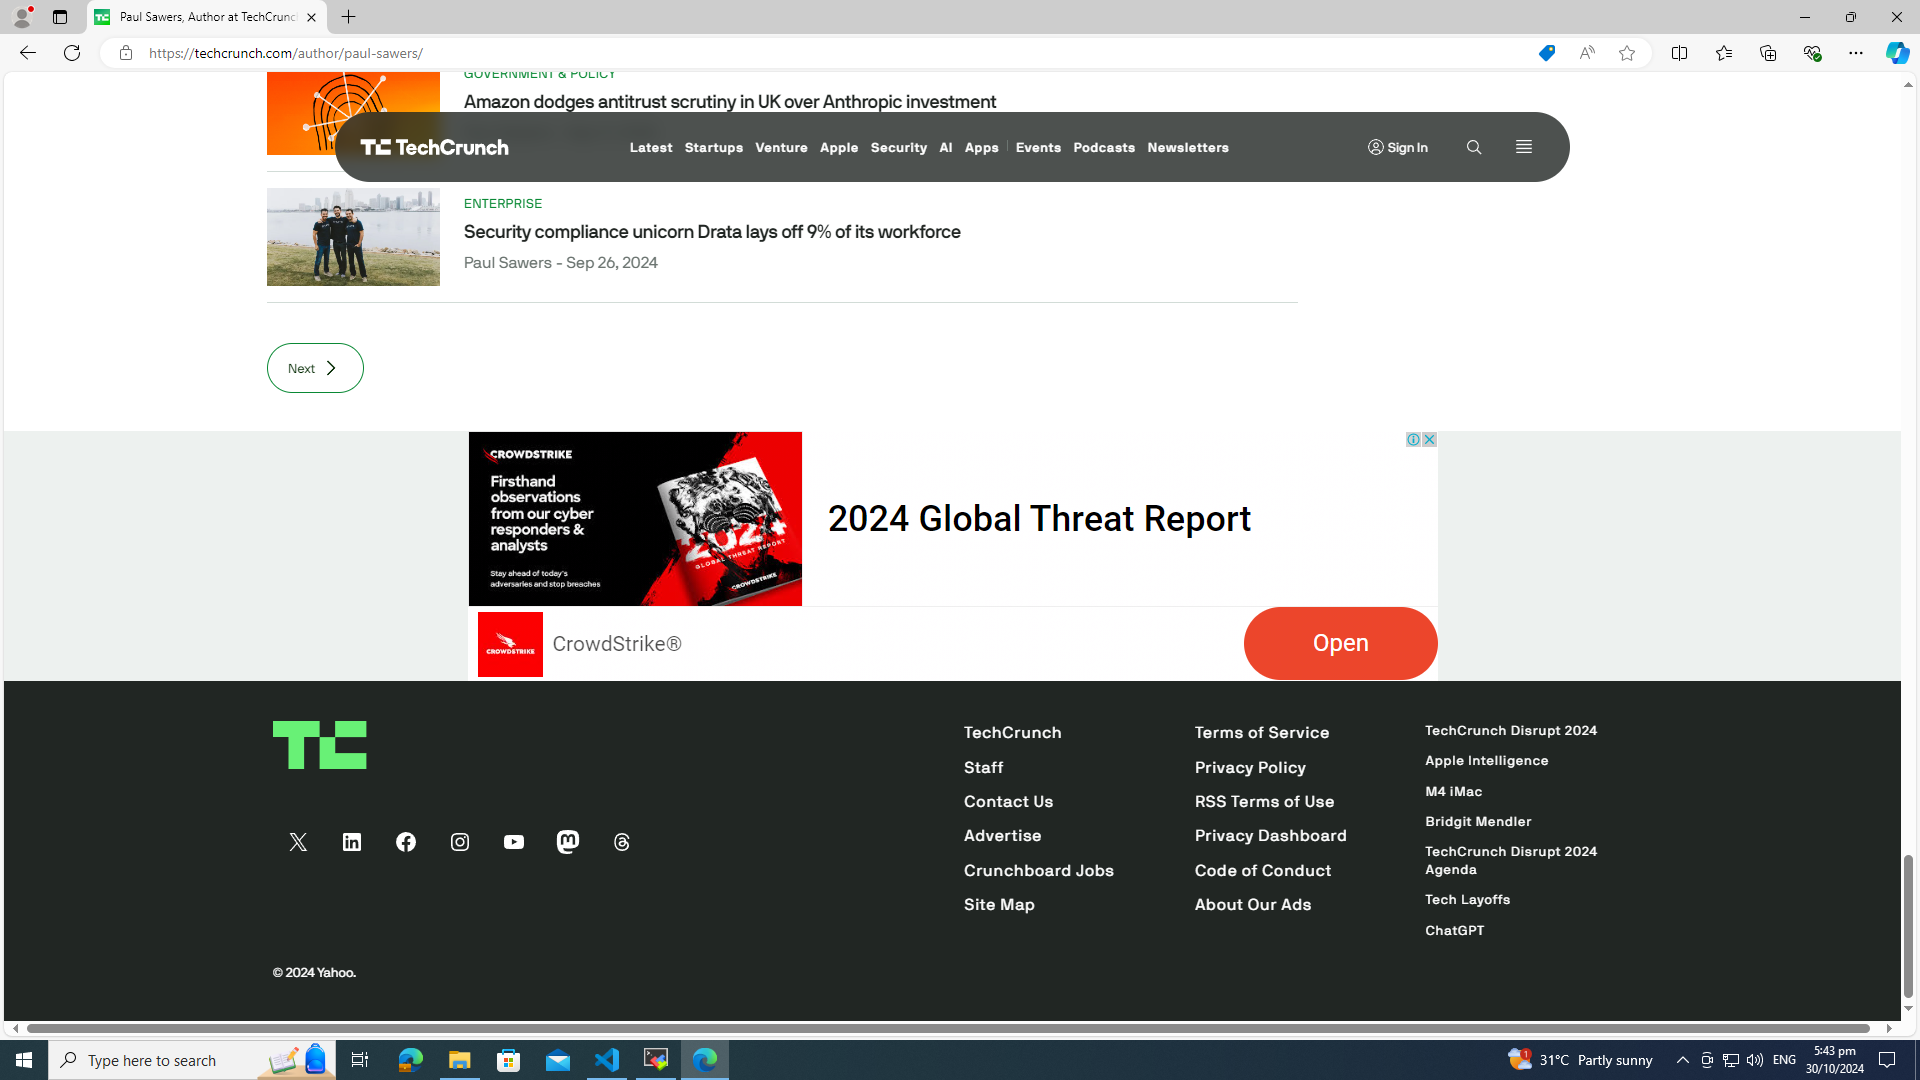Open Edge Settings and more menu

pos(1856,53)
